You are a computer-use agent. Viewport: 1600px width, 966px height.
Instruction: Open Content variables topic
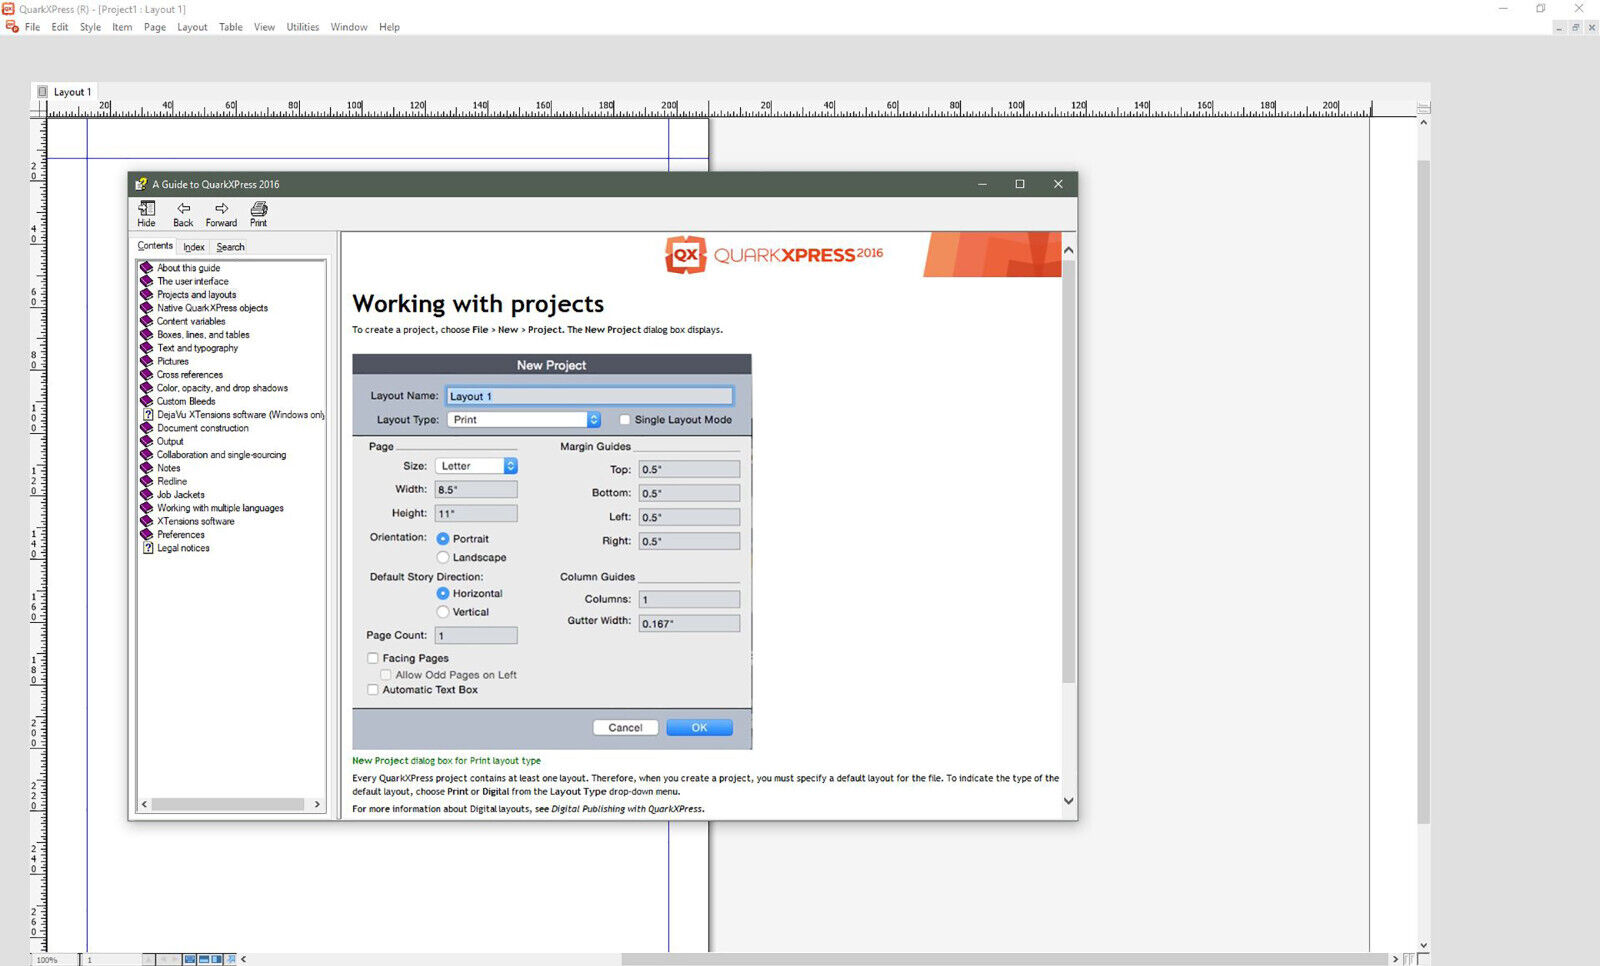coord(191,321)
